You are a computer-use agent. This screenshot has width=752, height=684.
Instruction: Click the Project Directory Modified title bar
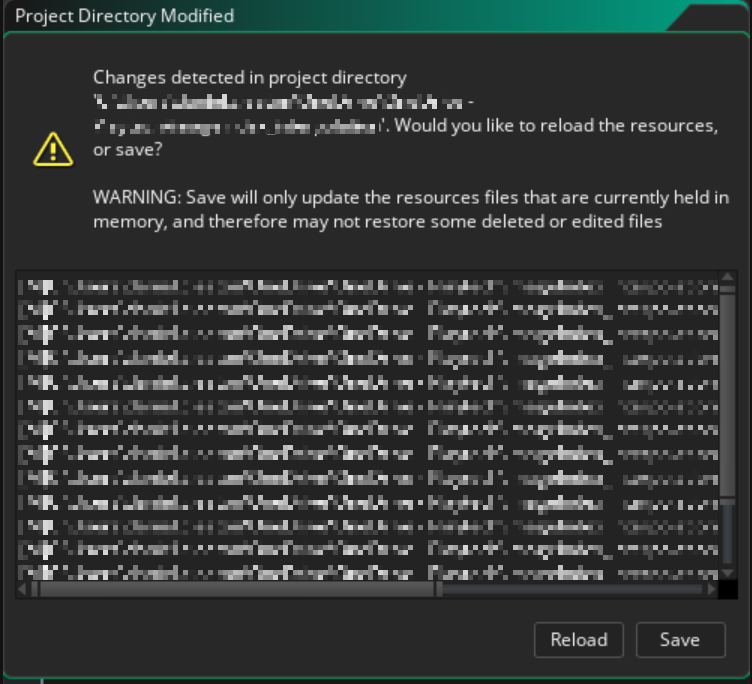[300, 16]
